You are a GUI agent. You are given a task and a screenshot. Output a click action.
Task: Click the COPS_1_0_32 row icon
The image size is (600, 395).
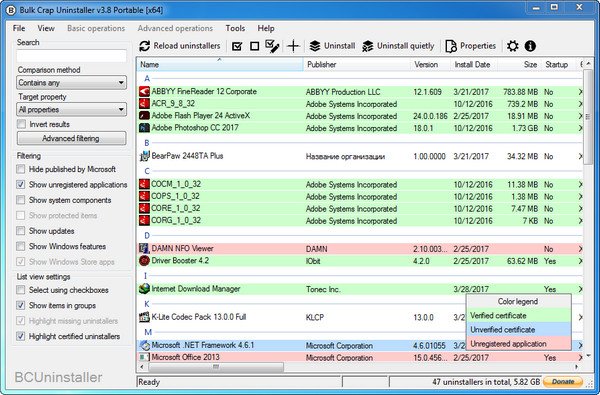144,196
